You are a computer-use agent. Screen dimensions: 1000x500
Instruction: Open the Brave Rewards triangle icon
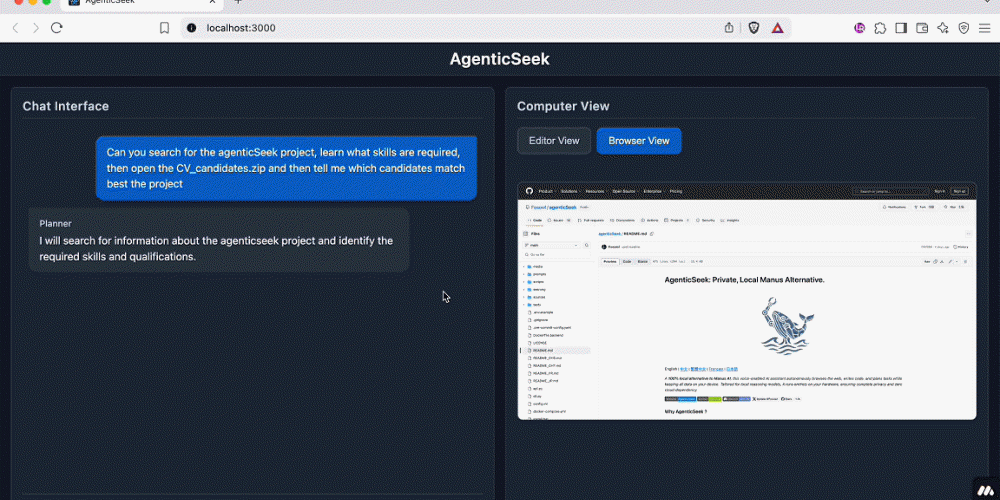click(777, 28)
